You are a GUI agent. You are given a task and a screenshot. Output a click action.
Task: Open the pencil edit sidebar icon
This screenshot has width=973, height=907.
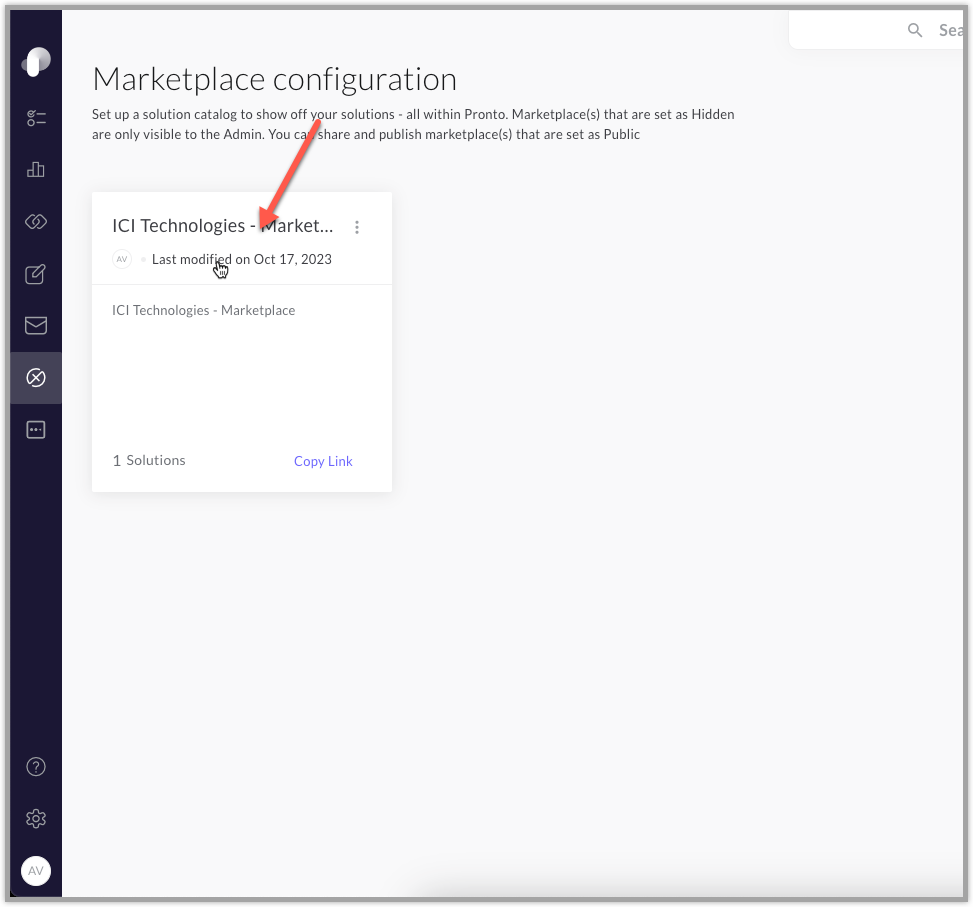pos(36,274)
